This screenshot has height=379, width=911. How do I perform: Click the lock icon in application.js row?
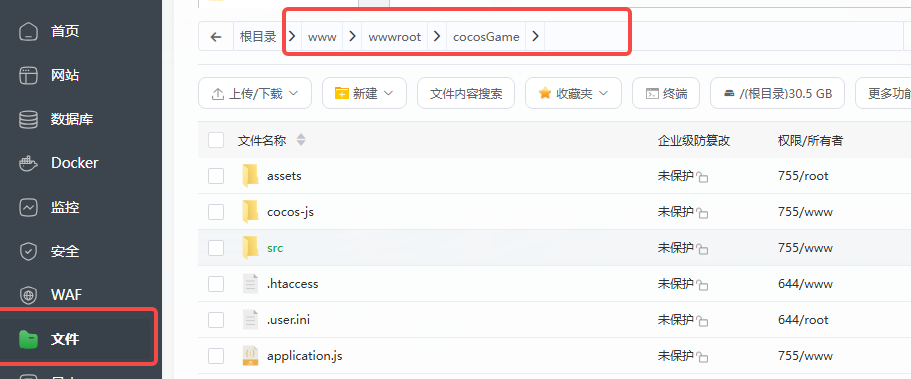pos(702,357)
